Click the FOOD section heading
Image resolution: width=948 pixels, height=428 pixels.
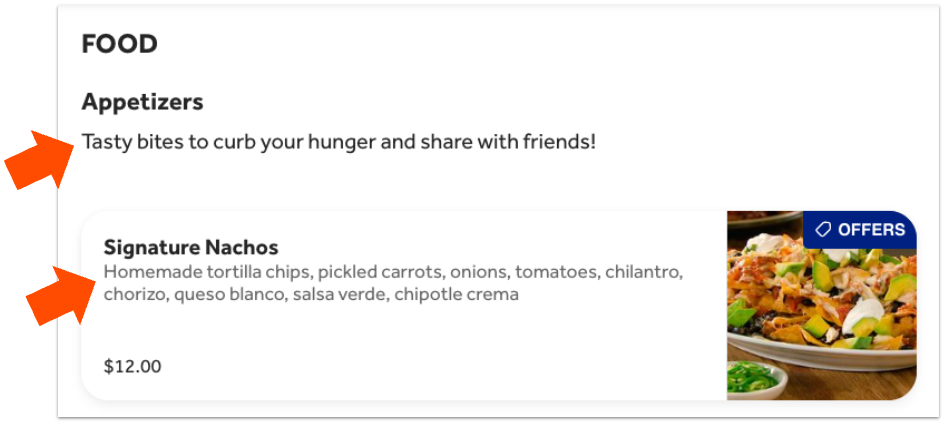119,44
